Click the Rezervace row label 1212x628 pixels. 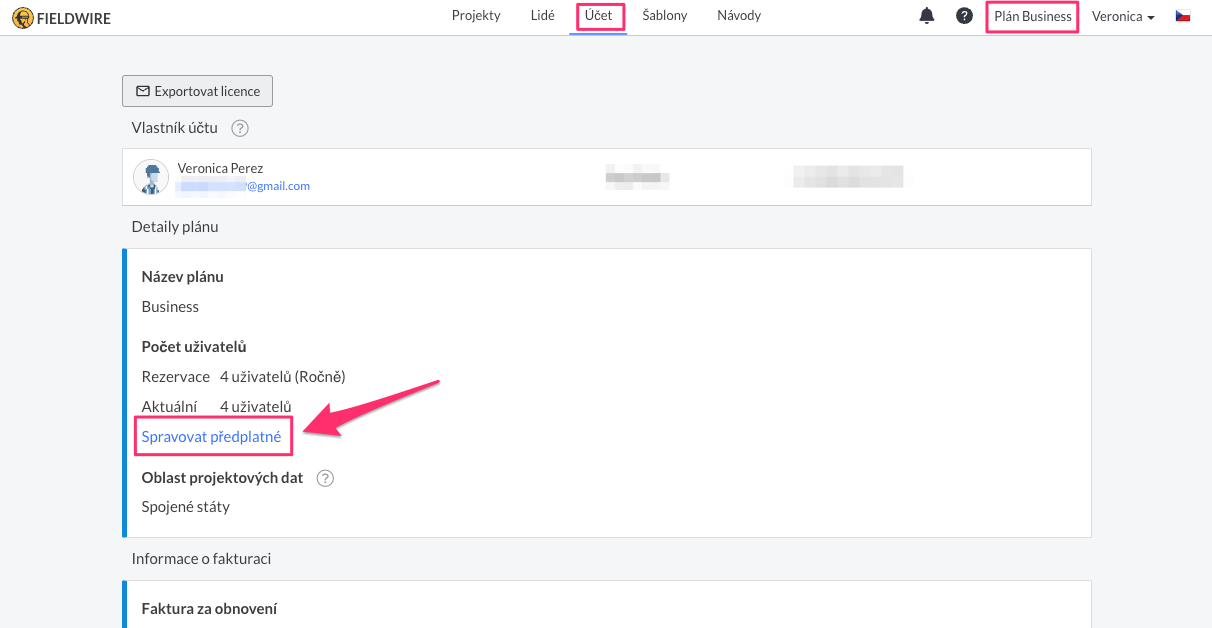point(176,377)
